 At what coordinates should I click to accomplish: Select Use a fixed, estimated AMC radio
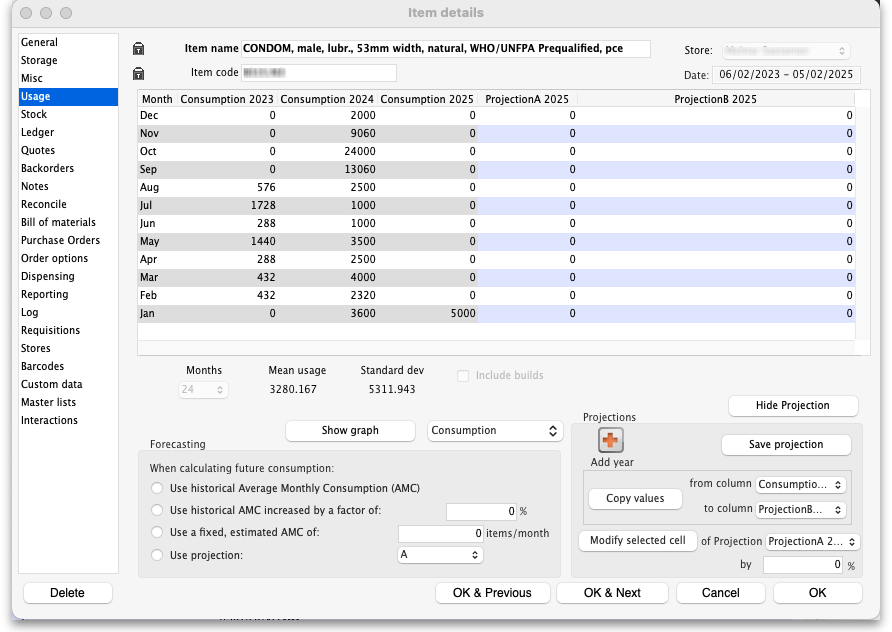pos(156,533)
